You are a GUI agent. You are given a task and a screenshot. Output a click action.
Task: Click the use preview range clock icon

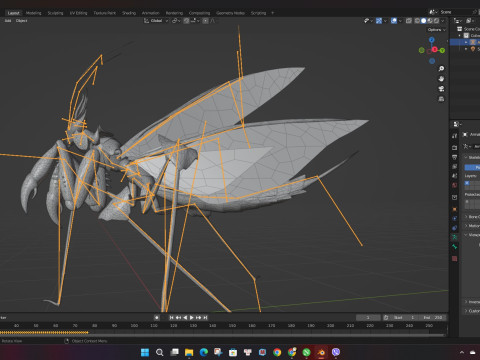[386, 318]
